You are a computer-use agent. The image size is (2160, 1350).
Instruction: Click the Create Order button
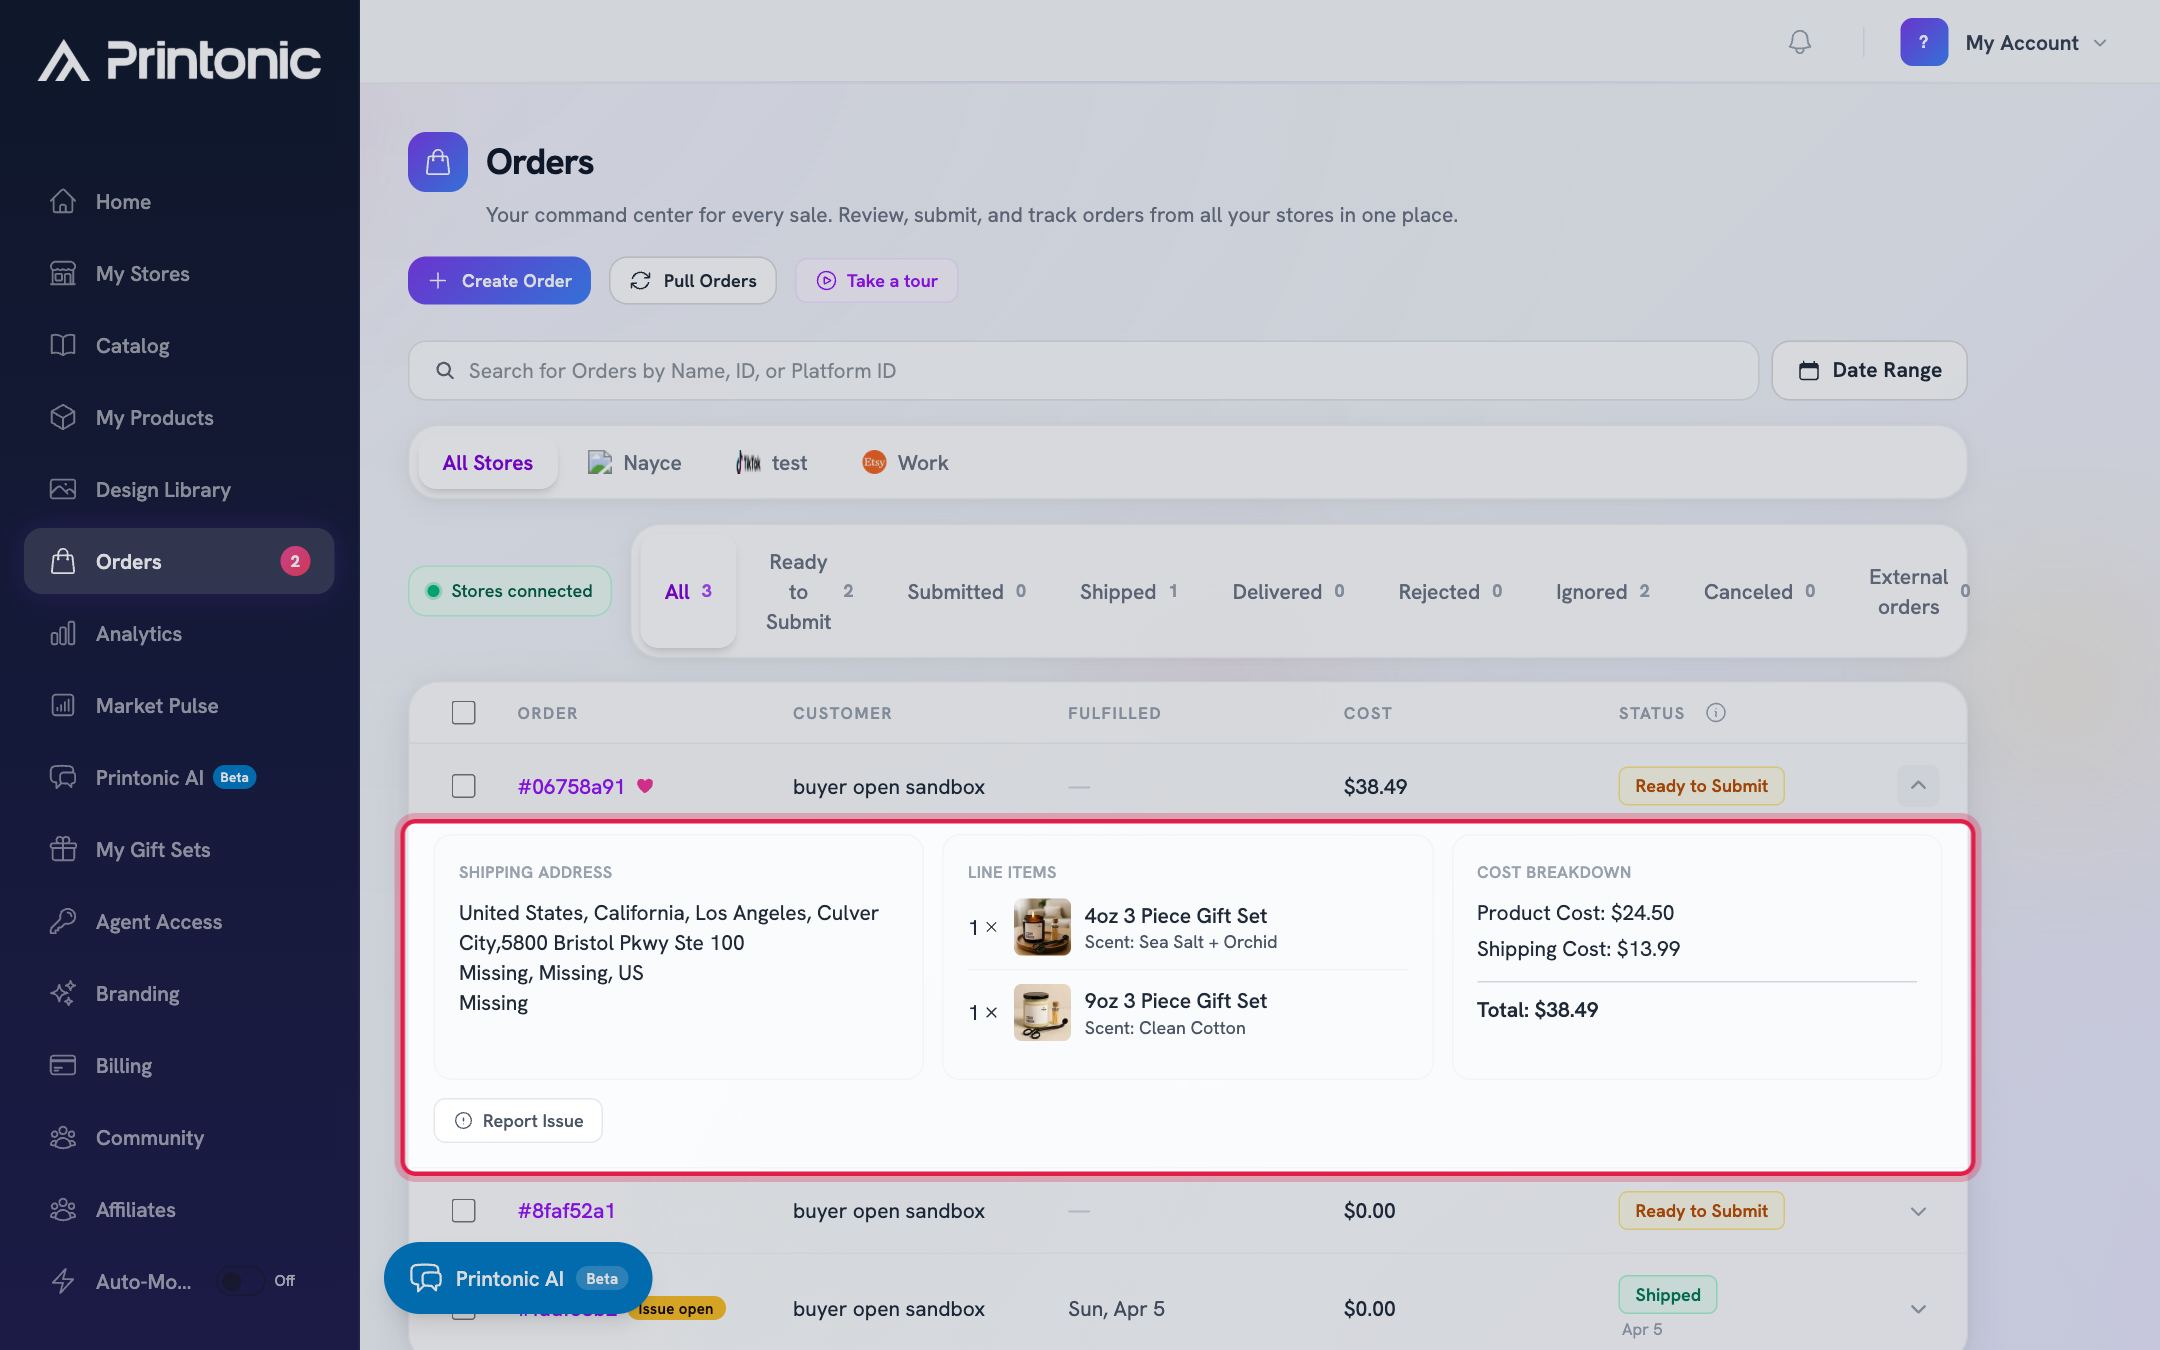(x=499, y=281)
